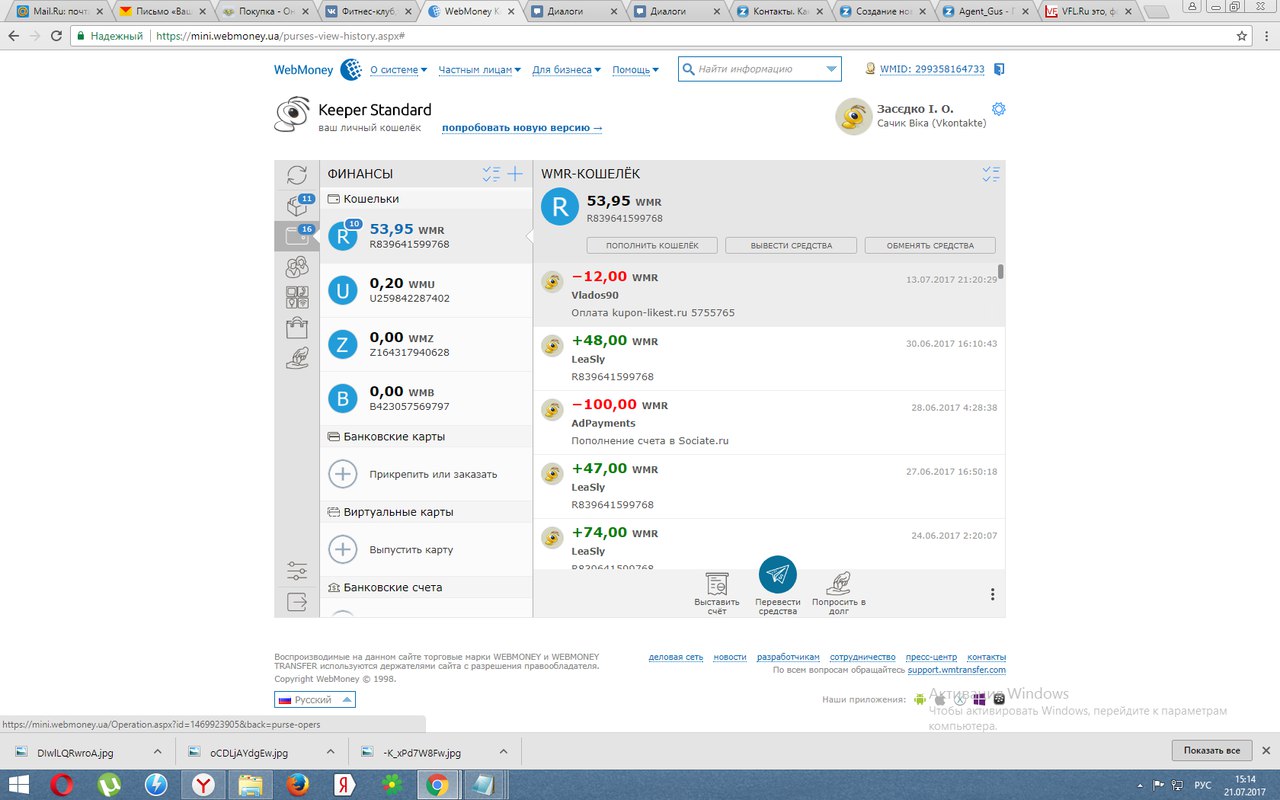Click the plus circle for Выпустить карту

point(343,549)
